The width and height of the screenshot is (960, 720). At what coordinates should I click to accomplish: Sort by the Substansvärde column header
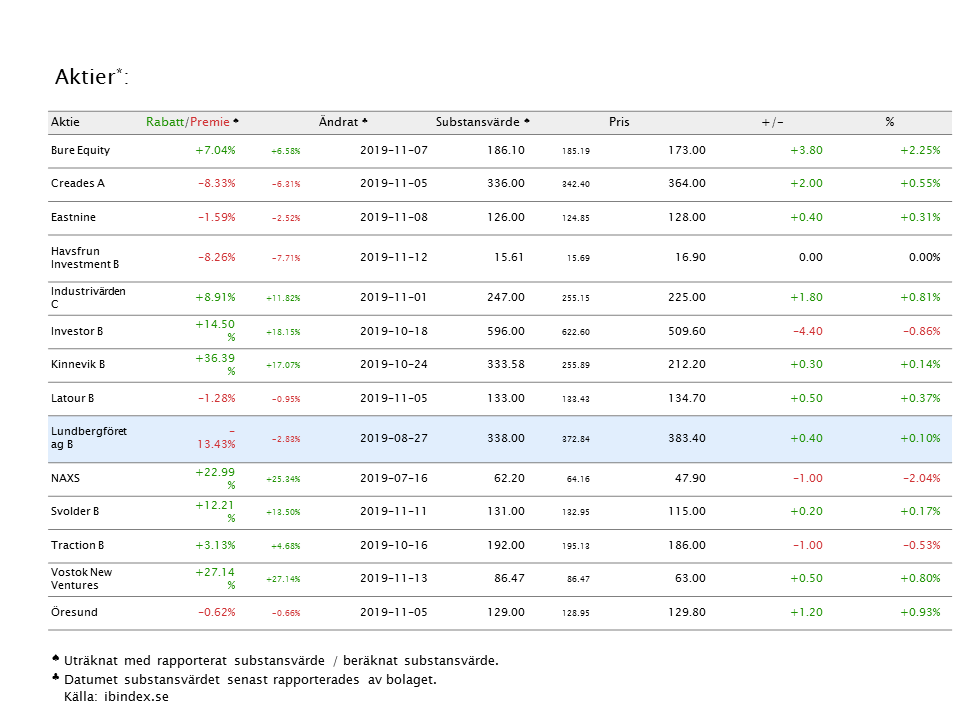[x=482, y=122]
